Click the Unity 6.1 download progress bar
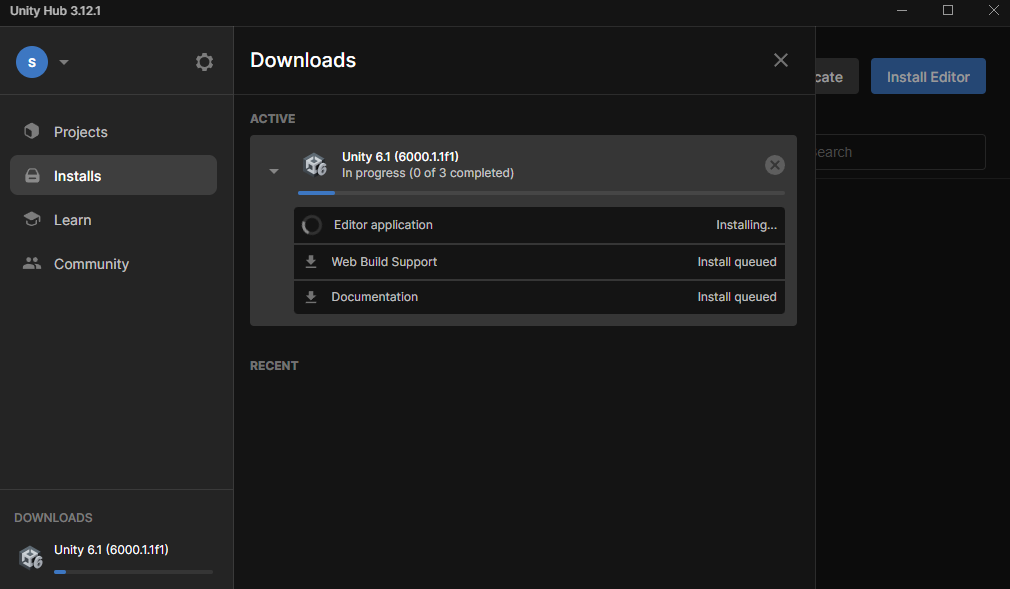The width and height of the screenshot is (1010, 589). click(541, 192)
